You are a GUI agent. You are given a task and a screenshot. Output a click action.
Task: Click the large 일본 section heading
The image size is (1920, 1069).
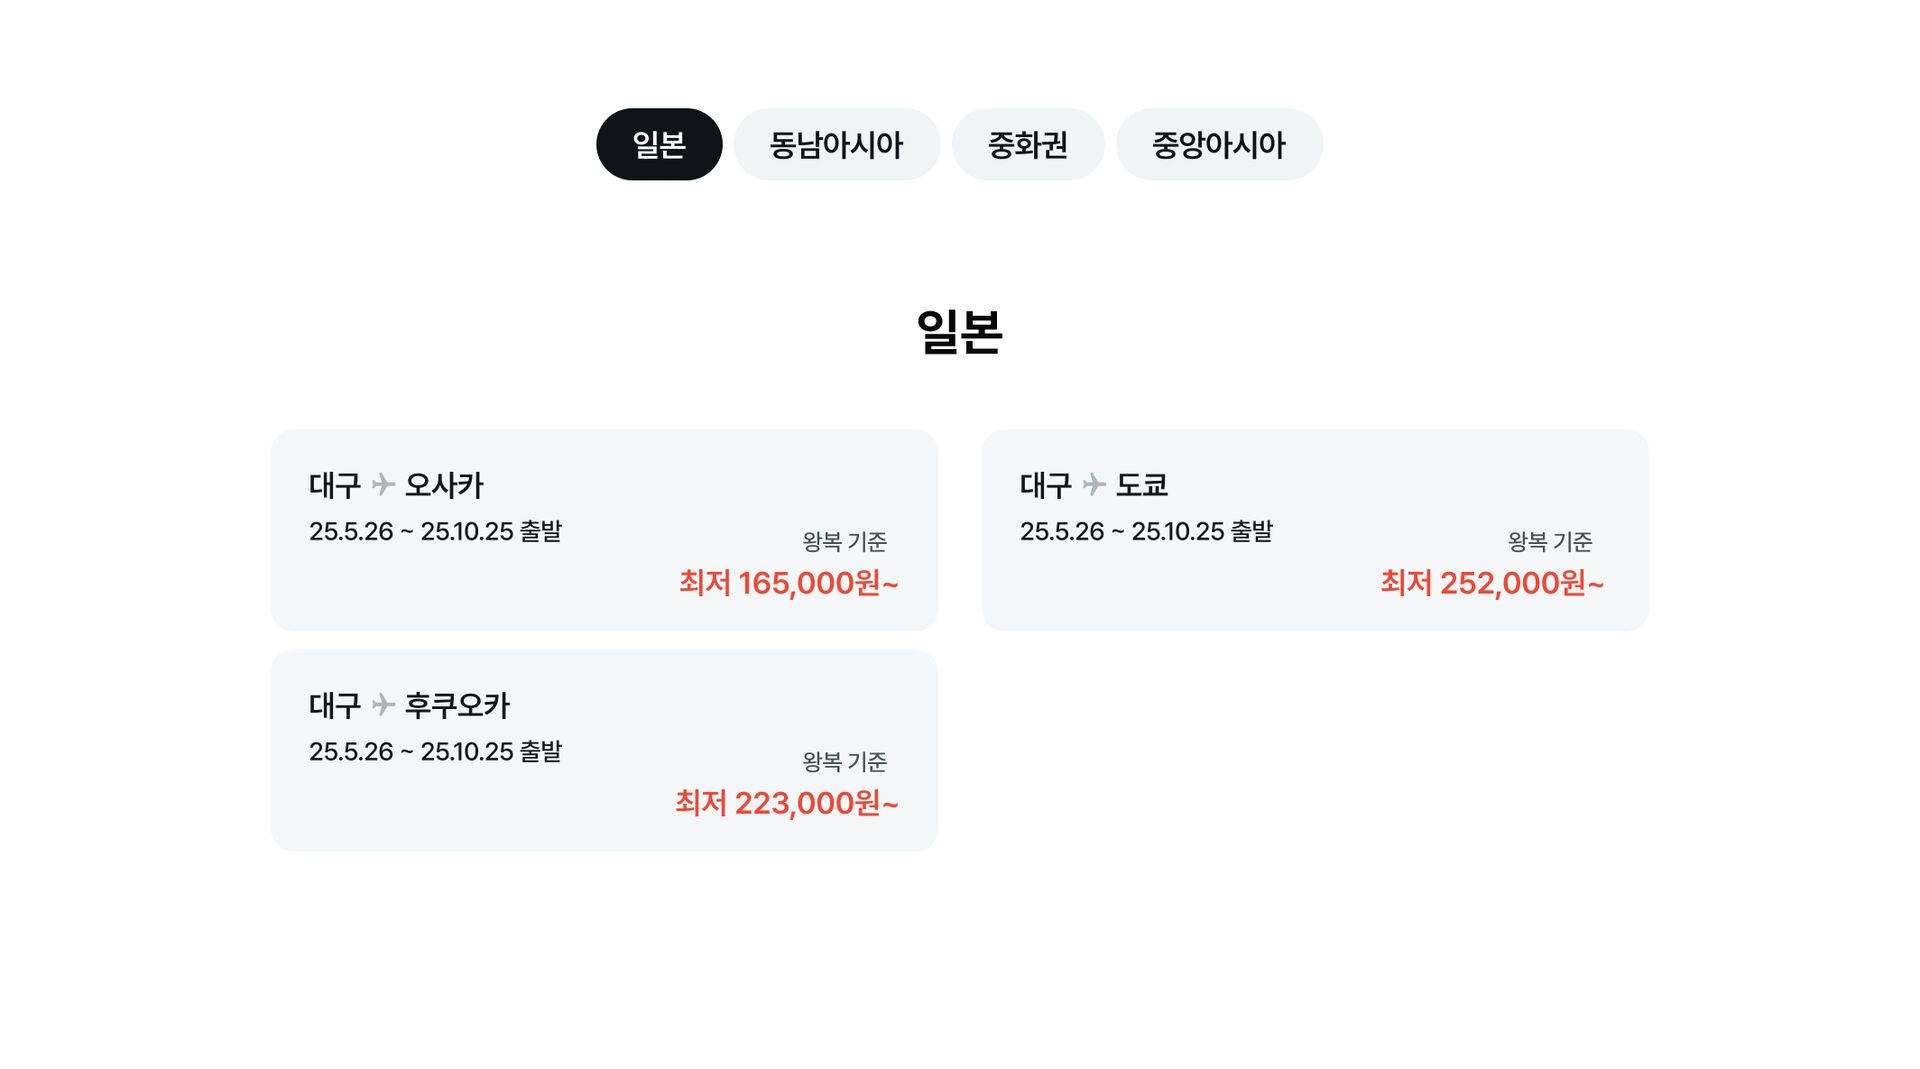point(959,331)
